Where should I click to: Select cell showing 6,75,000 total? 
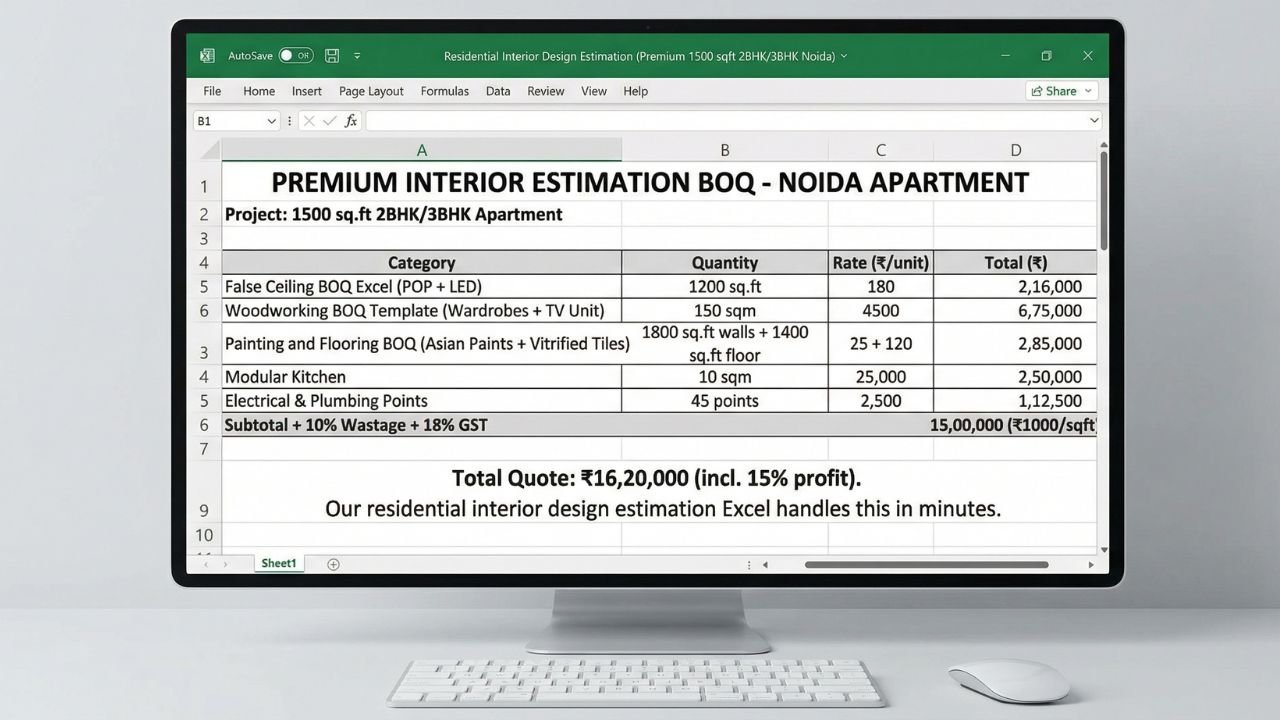[x=1015, y=311]
